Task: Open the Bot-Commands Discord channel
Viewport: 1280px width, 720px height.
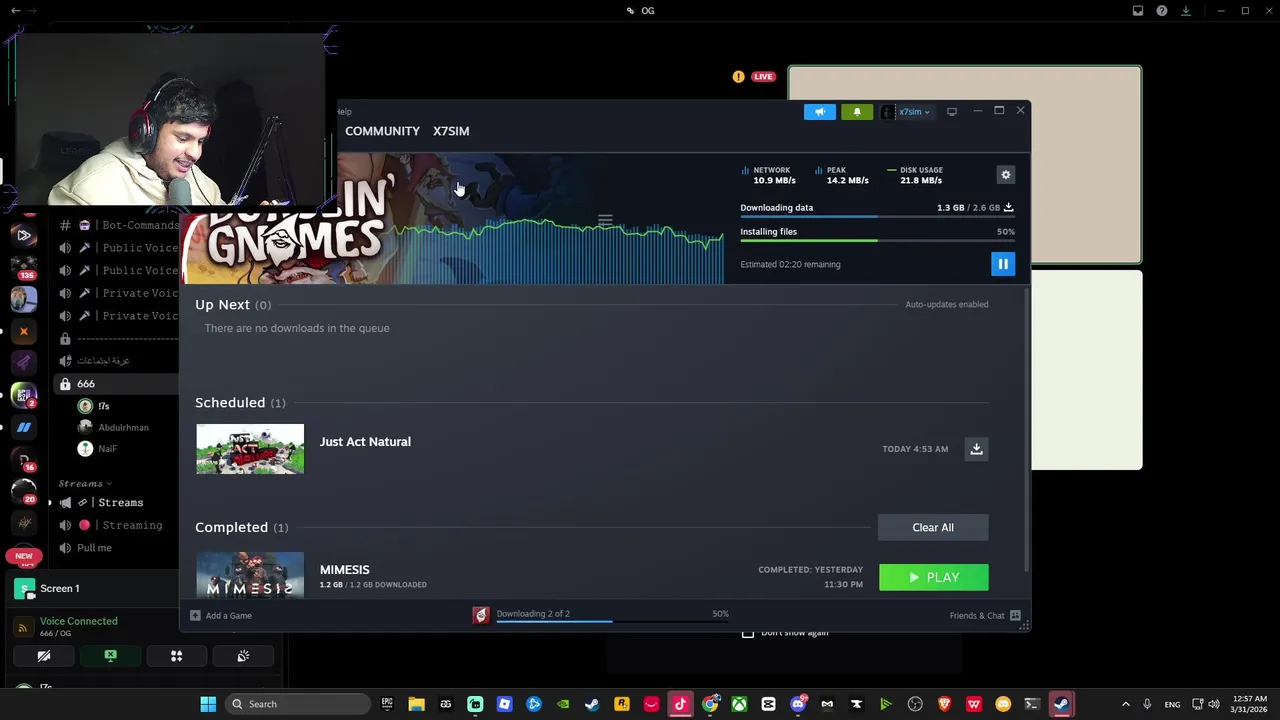Action: pyautogui.click(x=122, y=225)
